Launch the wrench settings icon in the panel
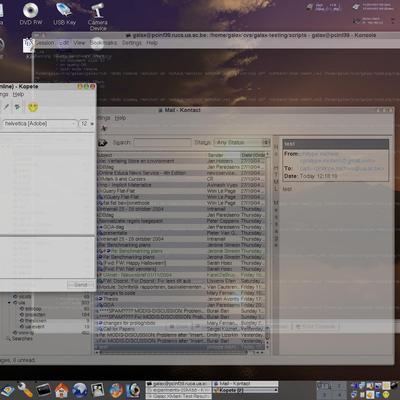This screenshot has width=400, height=400. [25, 390]
